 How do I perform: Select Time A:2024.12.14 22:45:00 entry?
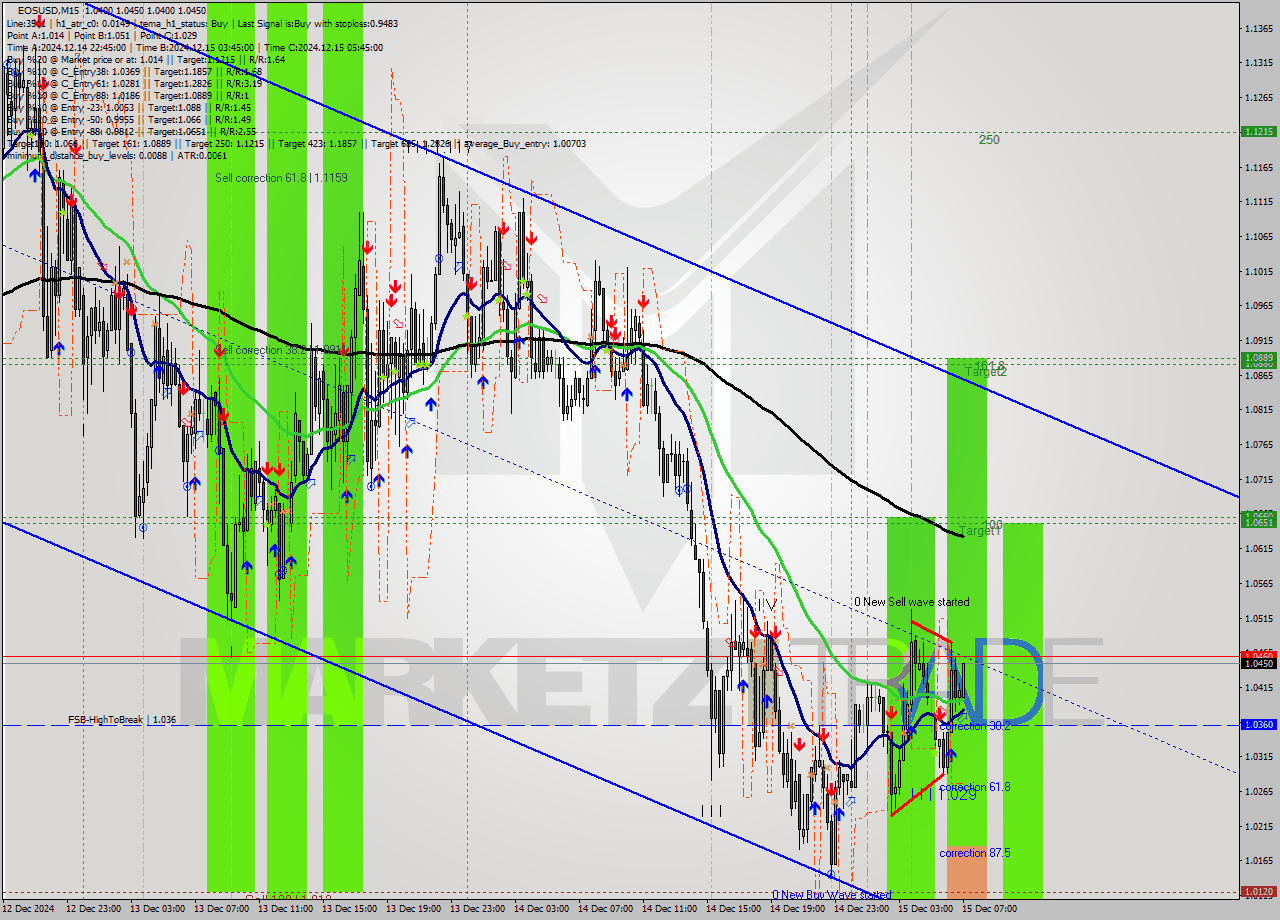point(67,47)
